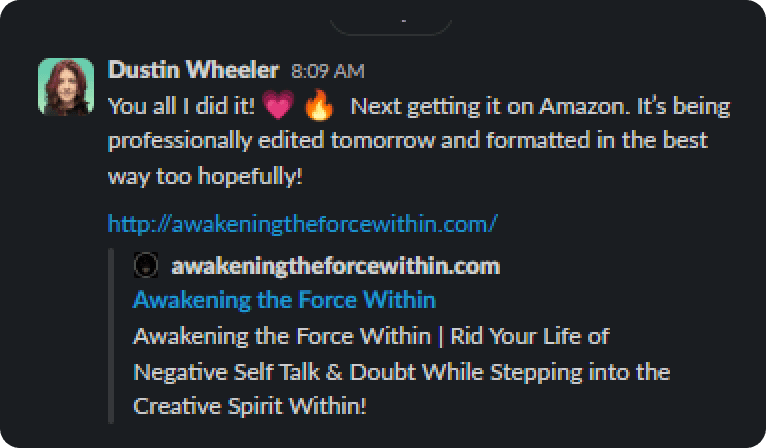Click the fire emoji in message
The image size is (766, 448).
pos(319,105)
